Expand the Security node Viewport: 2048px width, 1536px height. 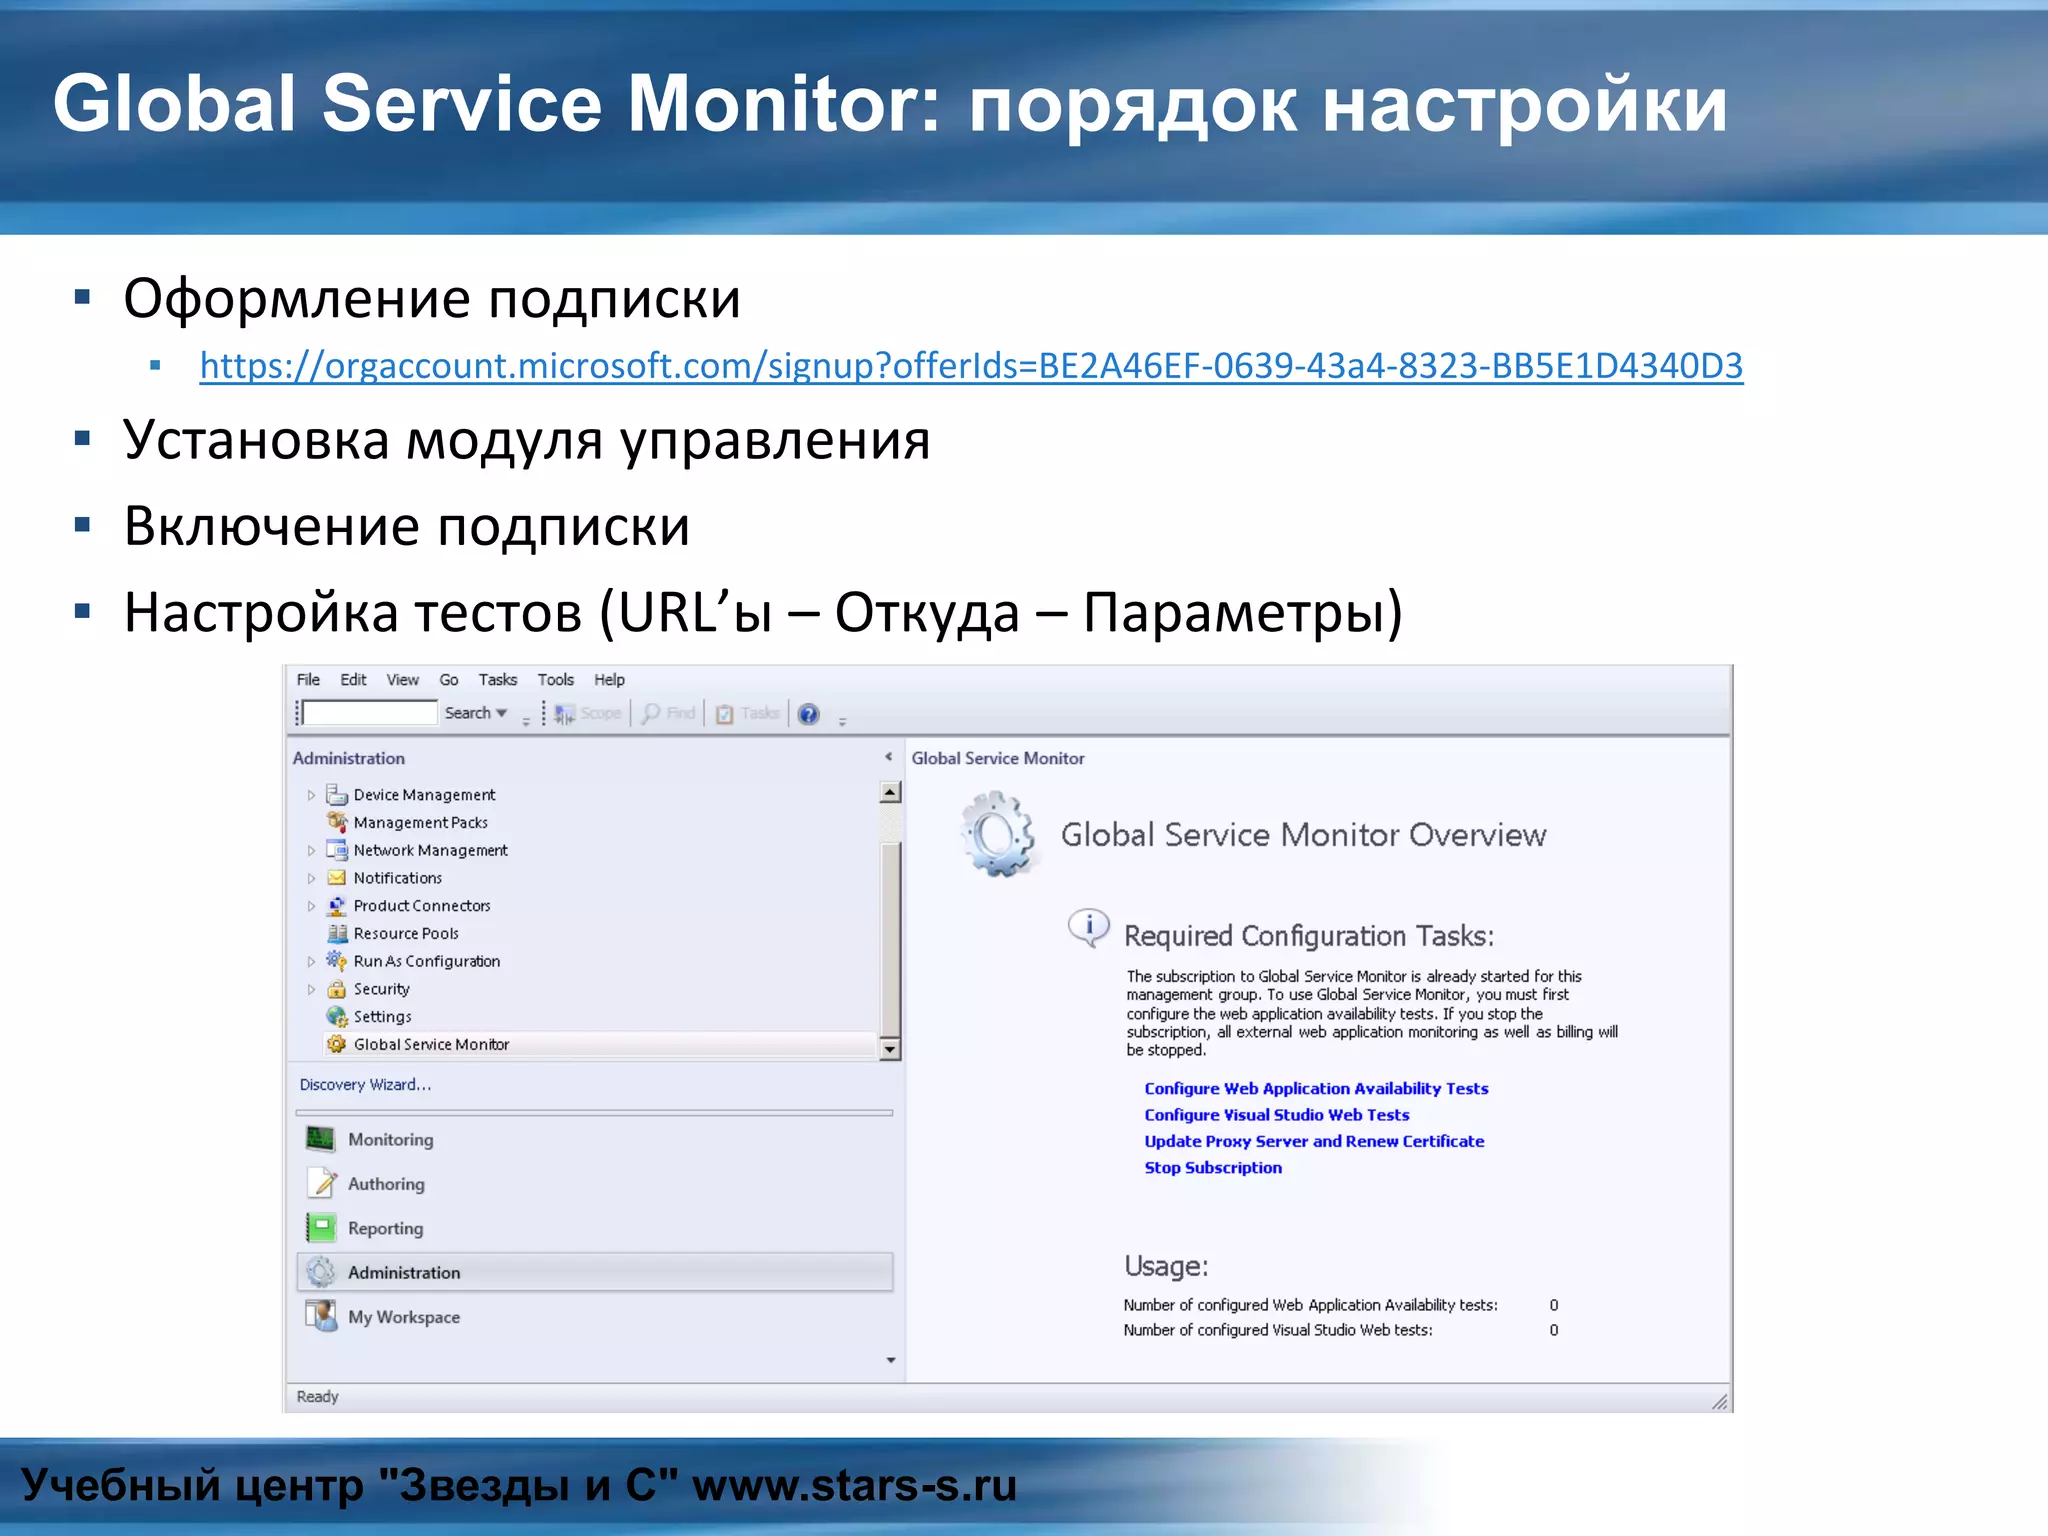click(x=311, y=989)
